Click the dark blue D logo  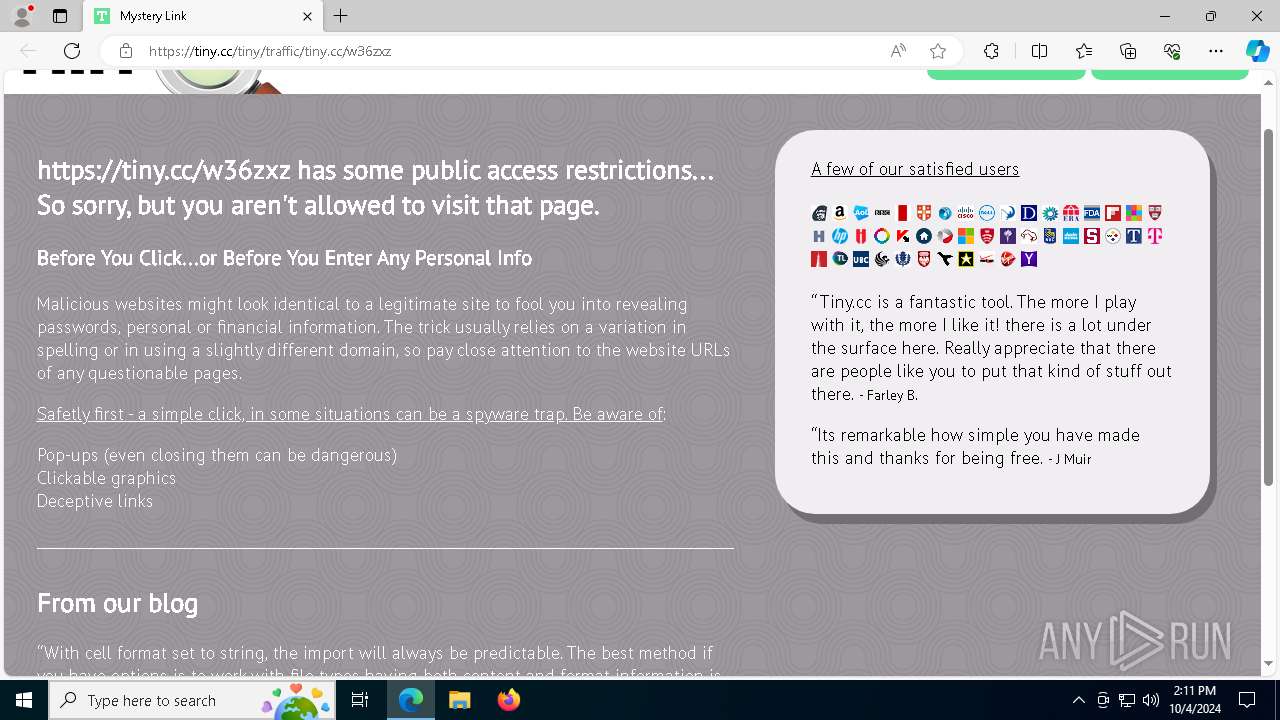coord(1029,213)
